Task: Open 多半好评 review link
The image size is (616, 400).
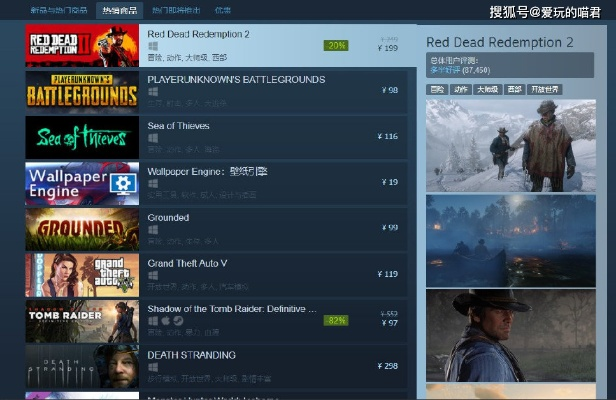Action: [445, 70]
